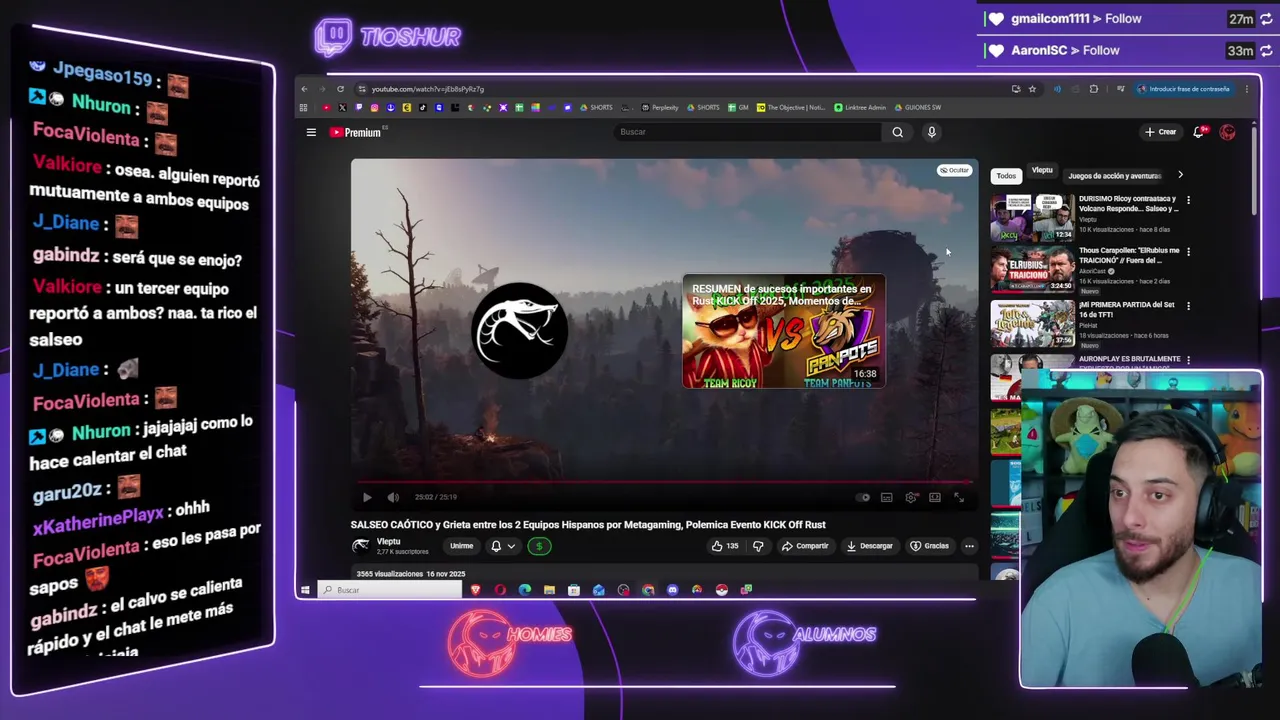Open the DURISIMO Ricoy contraataca thumbnail

pos(1032,217)
